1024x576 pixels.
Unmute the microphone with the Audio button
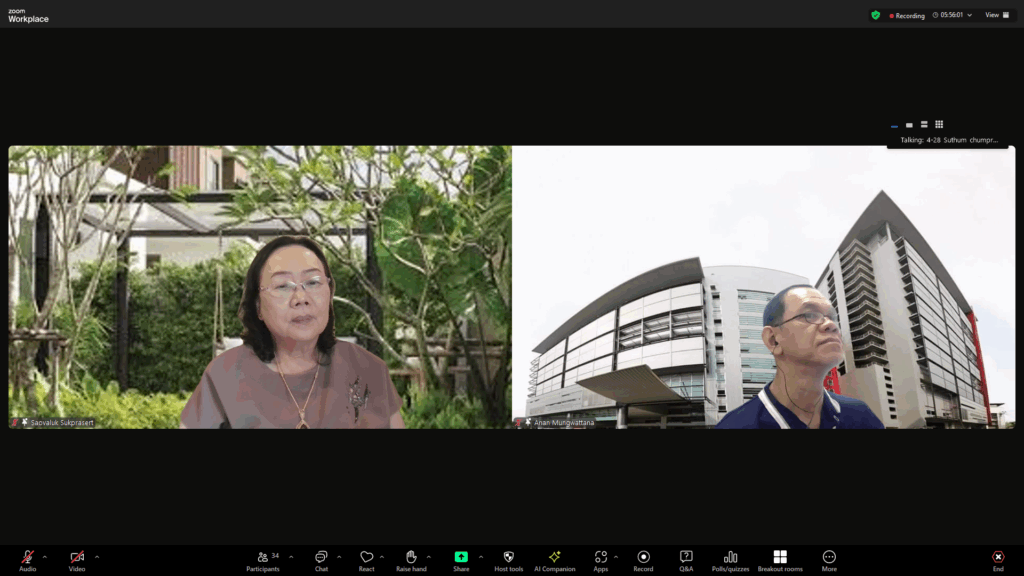27,560
